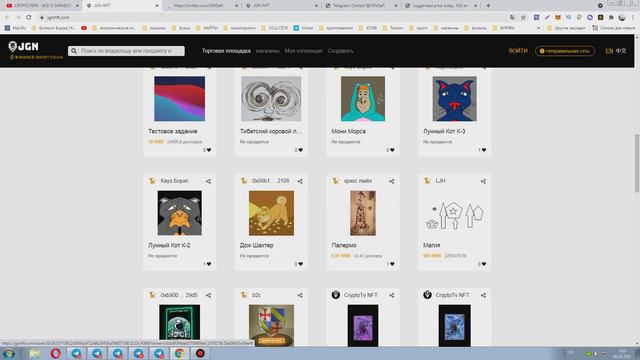Open a new browser tab
Viewport: 640px width, 360px height.
pos(488,6)
